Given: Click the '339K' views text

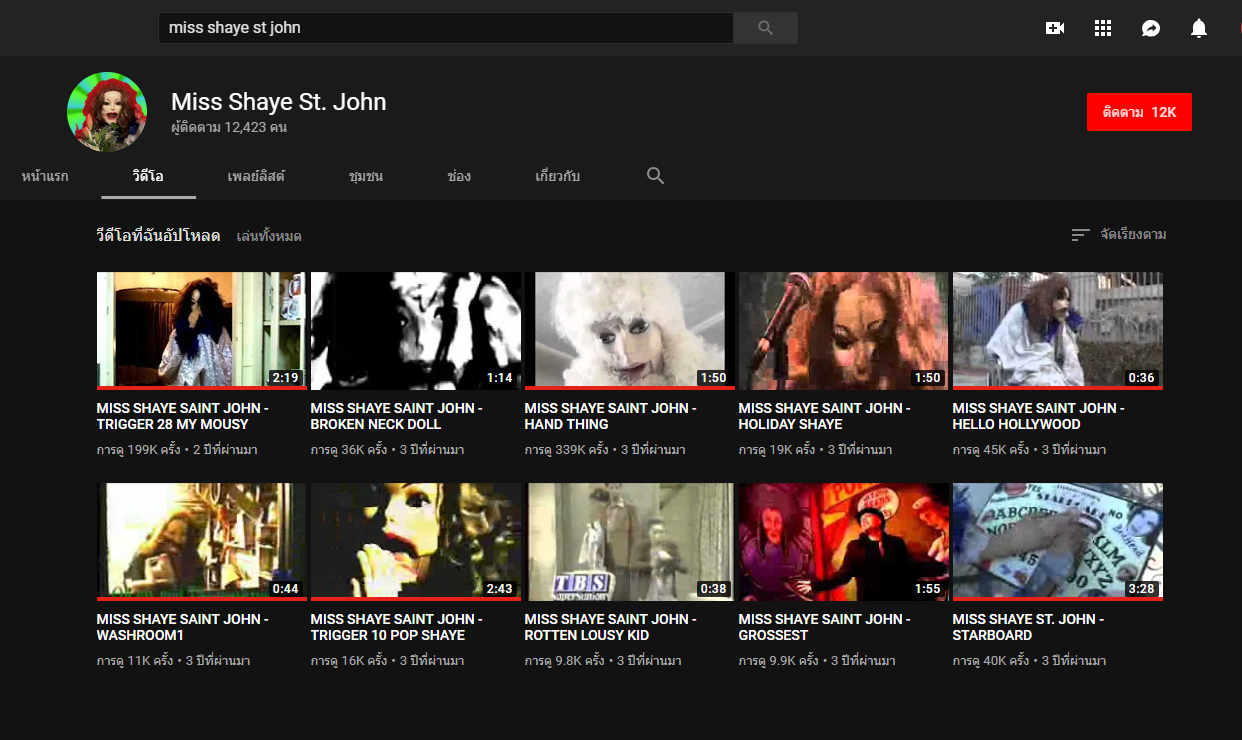Looking at the screenshot, I should (x=568, y=450).
